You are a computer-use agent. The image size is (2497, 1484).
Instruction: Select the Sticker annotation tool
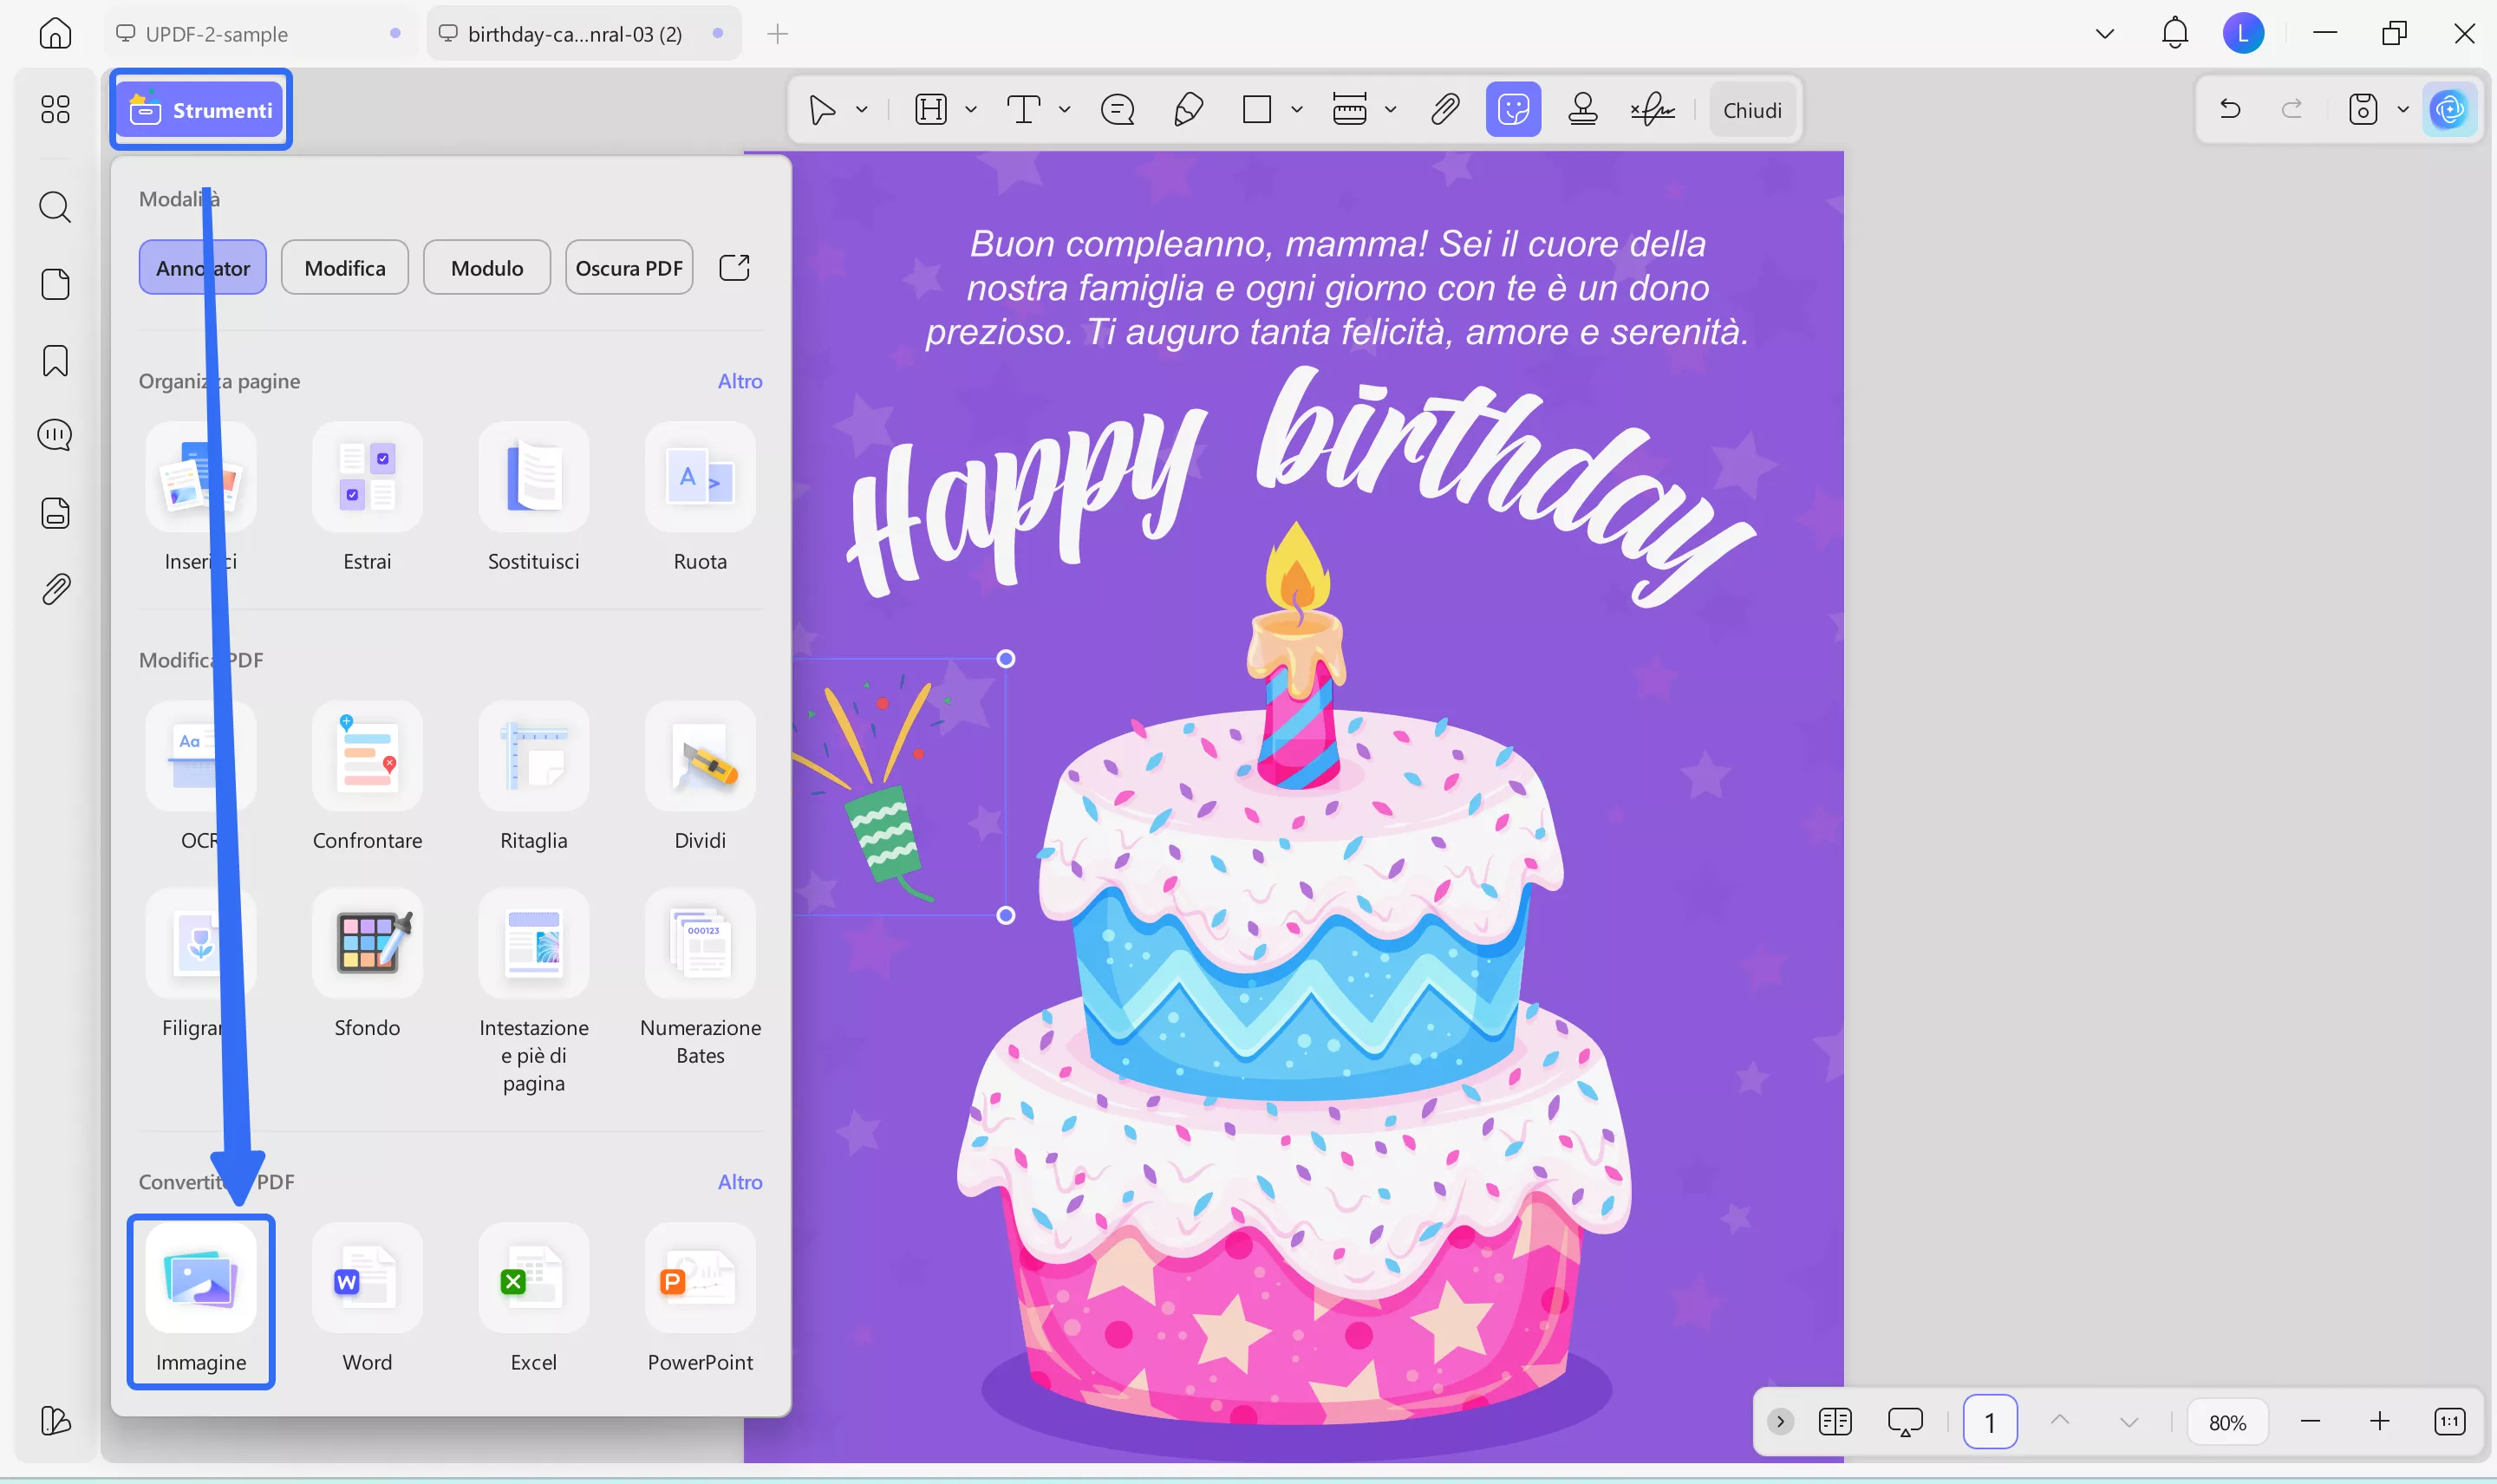[x=1512, y=109]
